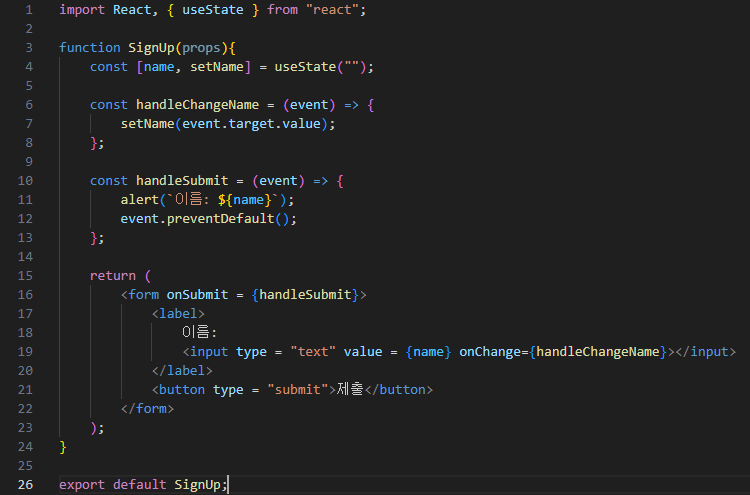
Task: Click line number 26 in the gutter
Action: pyautogui.click(x=25, y=484)
